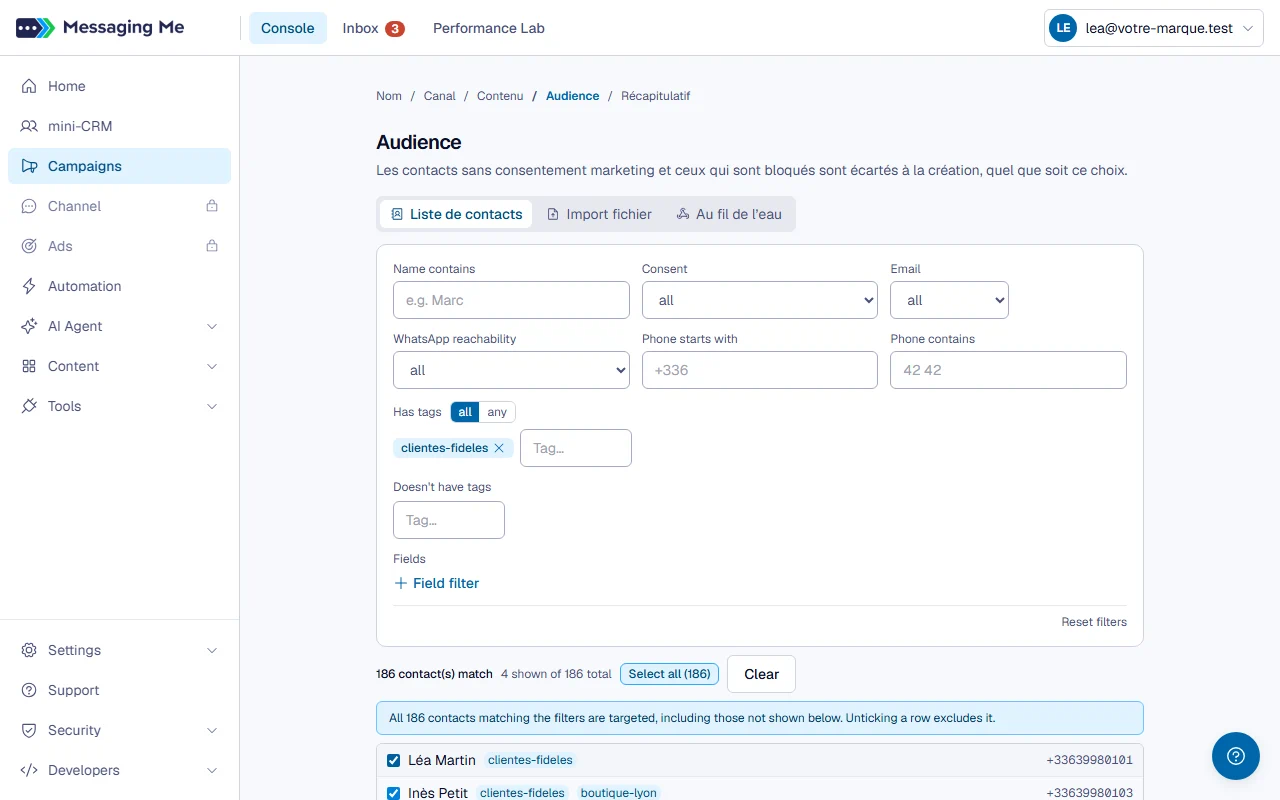The width and height of the screenshot is (1280, 800).
Task: Switch to the Au fil de l'eau tab
Action: pos(729,214)
